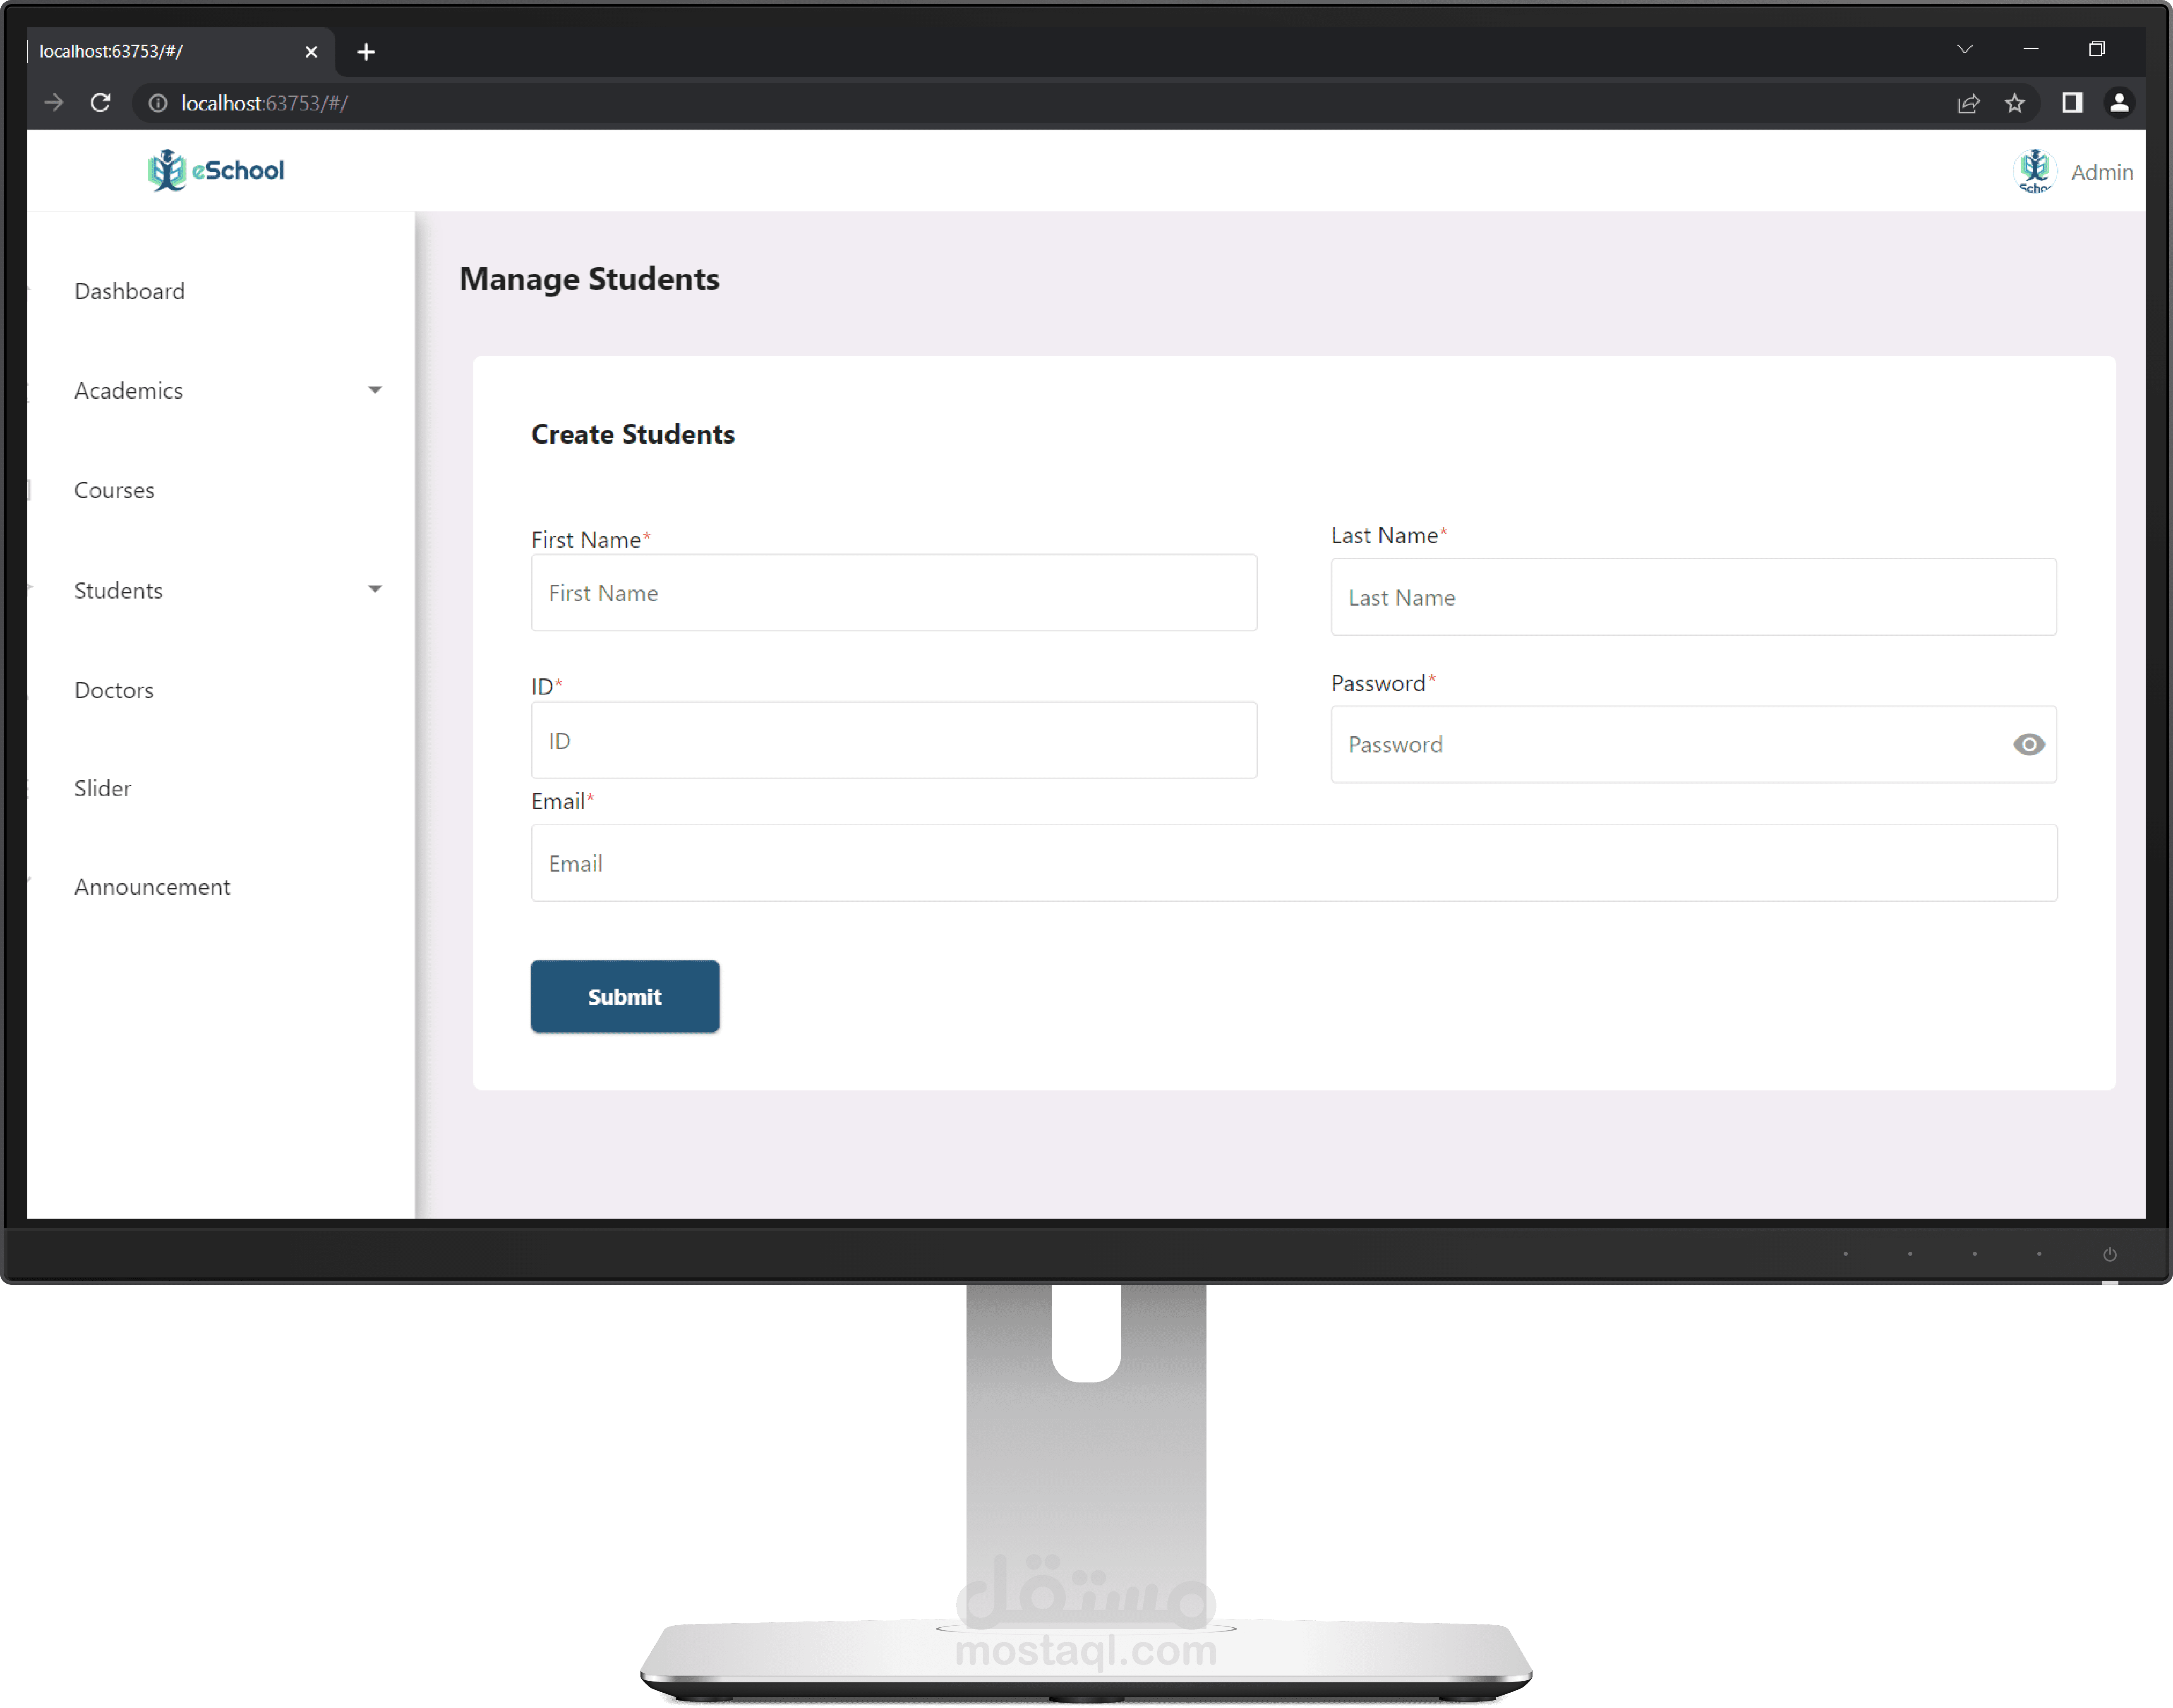
Task: Open Courses in the sidebar
Action: point(114,490)
